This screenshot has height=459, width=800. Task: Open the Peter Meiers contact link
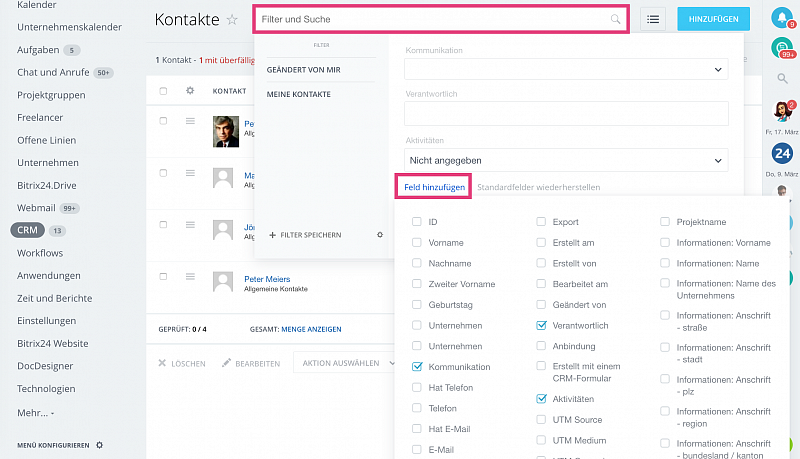267,279
